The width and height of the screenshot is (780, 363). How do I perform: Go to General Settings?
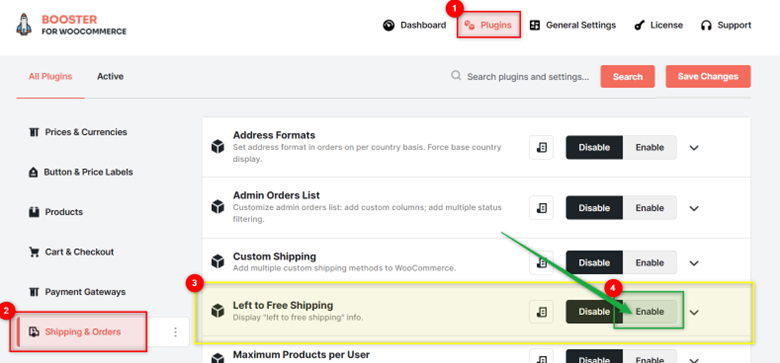(x=573, y=25)
